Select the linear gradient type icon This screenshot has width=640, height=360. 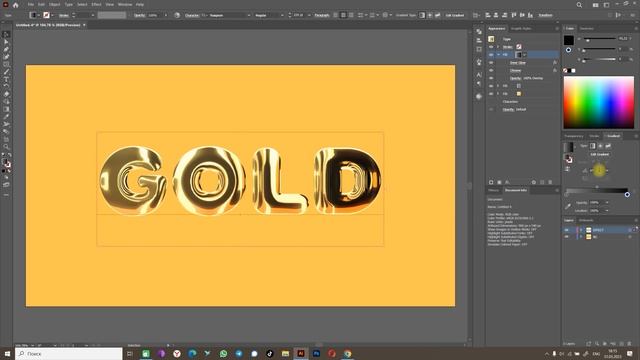coord(592,146)
